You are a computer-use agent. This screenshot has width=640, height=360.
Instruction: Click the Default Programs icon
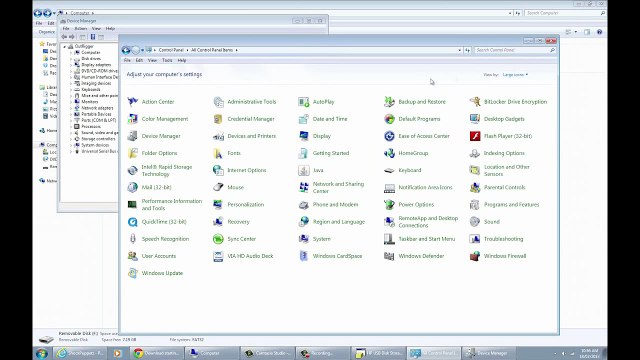(x=389, y=119)
